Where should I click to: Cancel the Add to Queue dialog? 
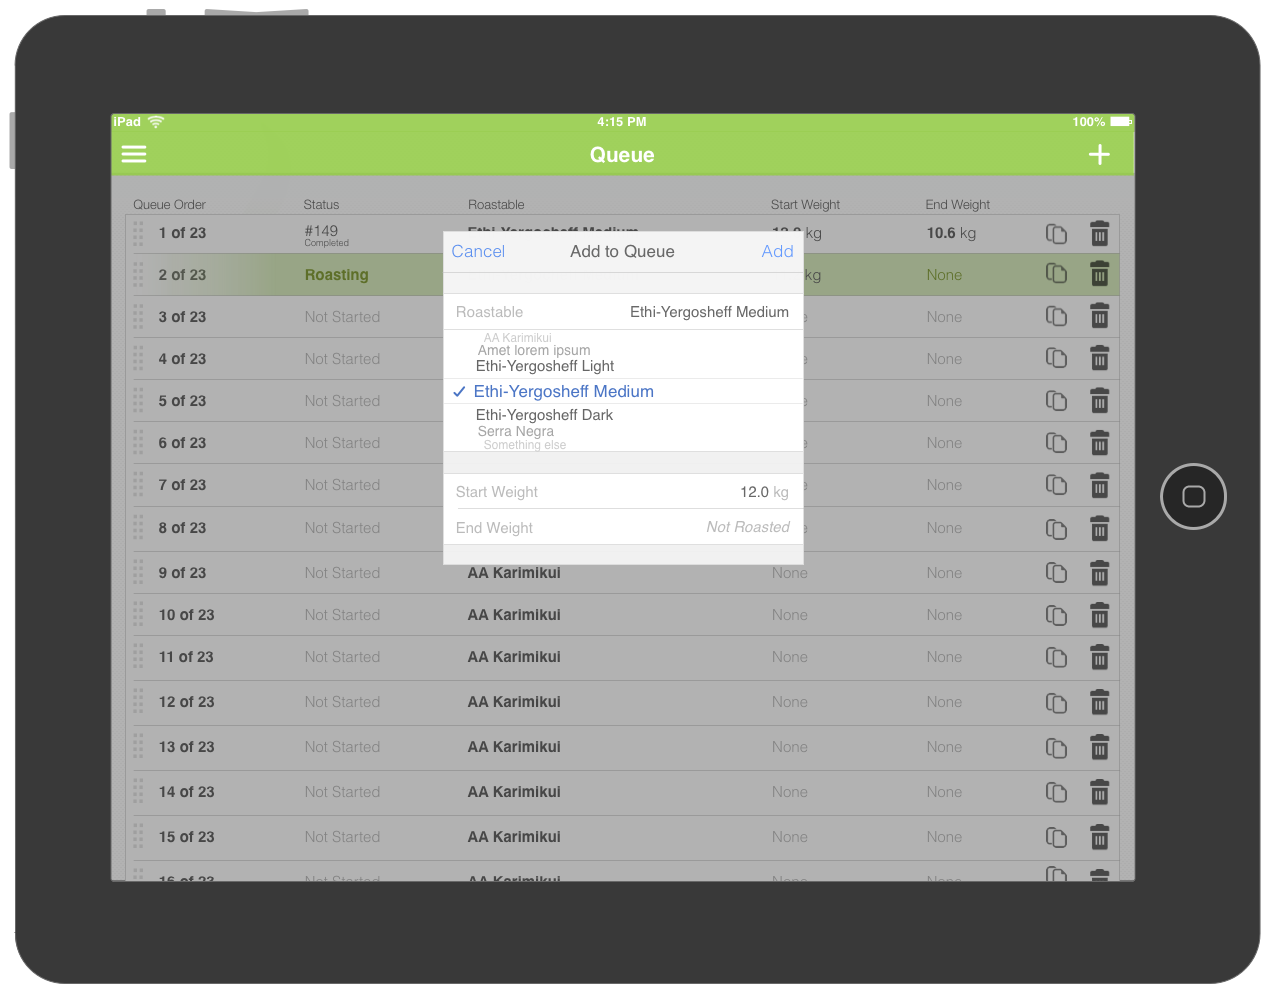point(477,251)
